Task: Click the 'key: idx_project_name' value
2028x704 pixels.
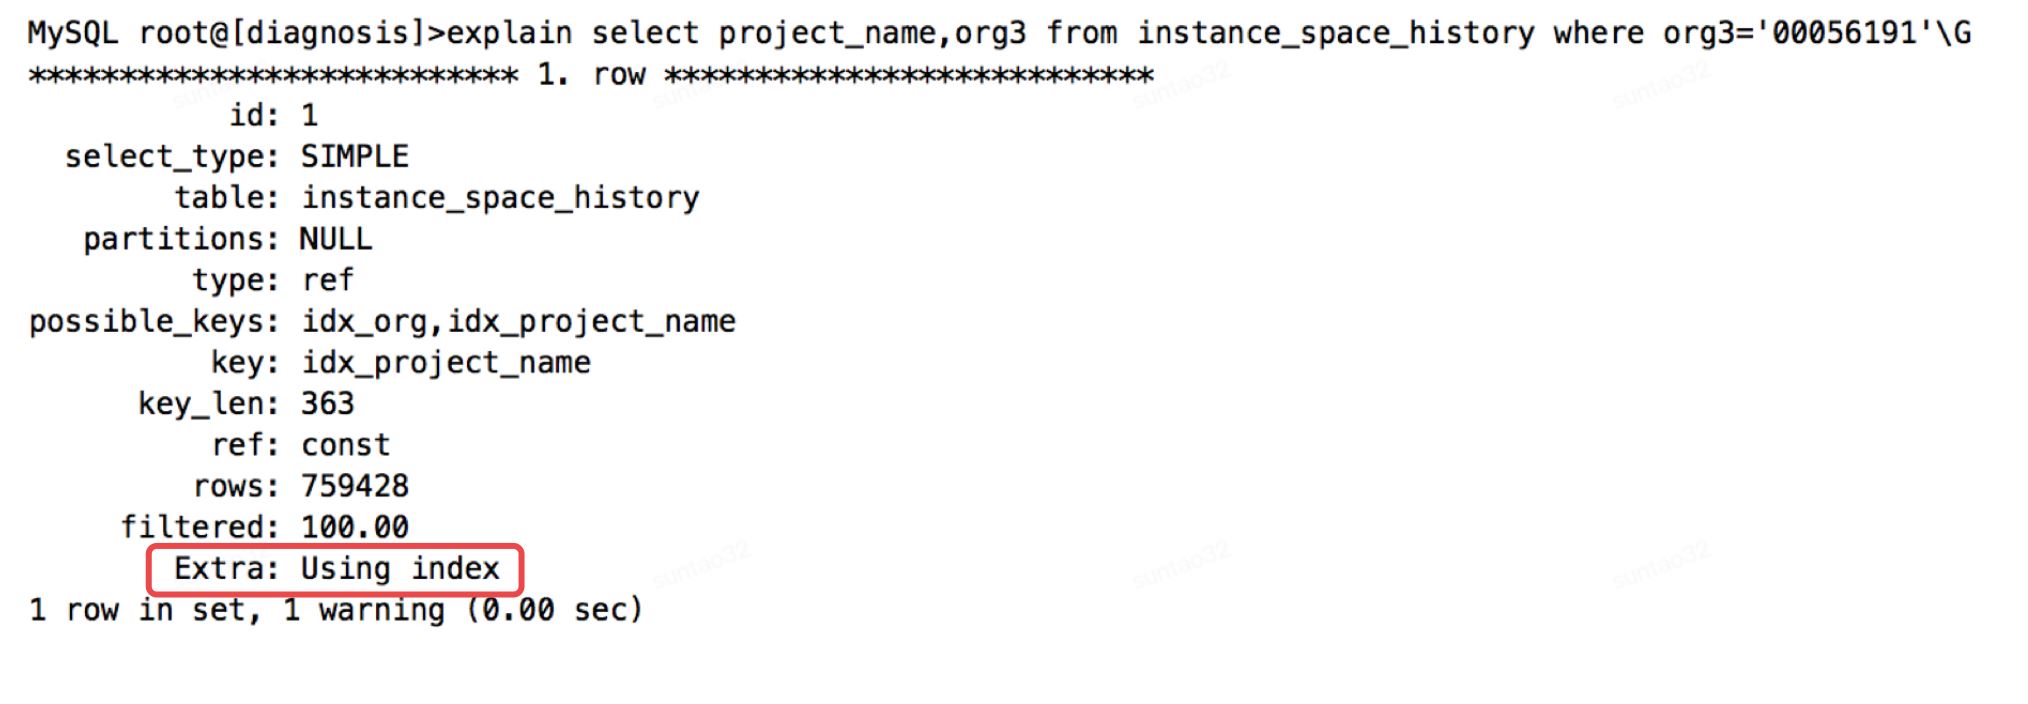Action: point(446,362)
